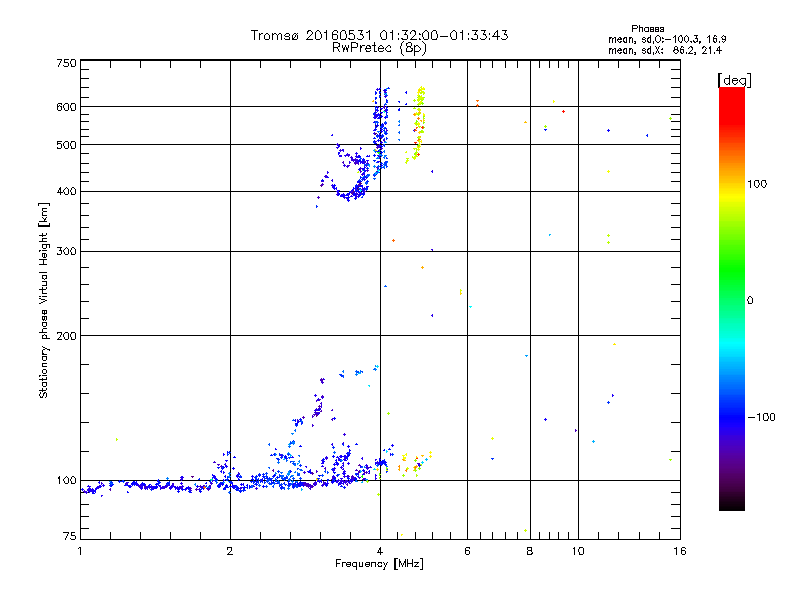
Task: Click the x-axis tick label '6'
Action: coord(467,551)
